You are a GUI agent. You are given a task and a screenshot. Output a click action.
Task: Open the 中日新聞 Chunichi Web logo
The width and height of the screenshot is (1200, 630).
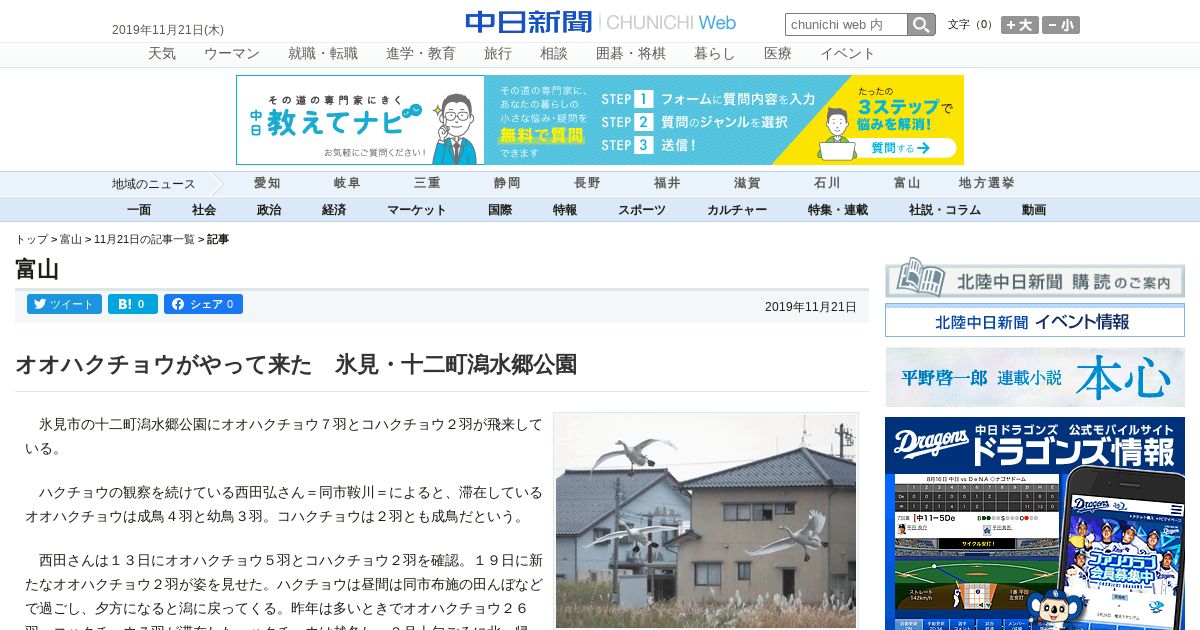pos(600,22)
